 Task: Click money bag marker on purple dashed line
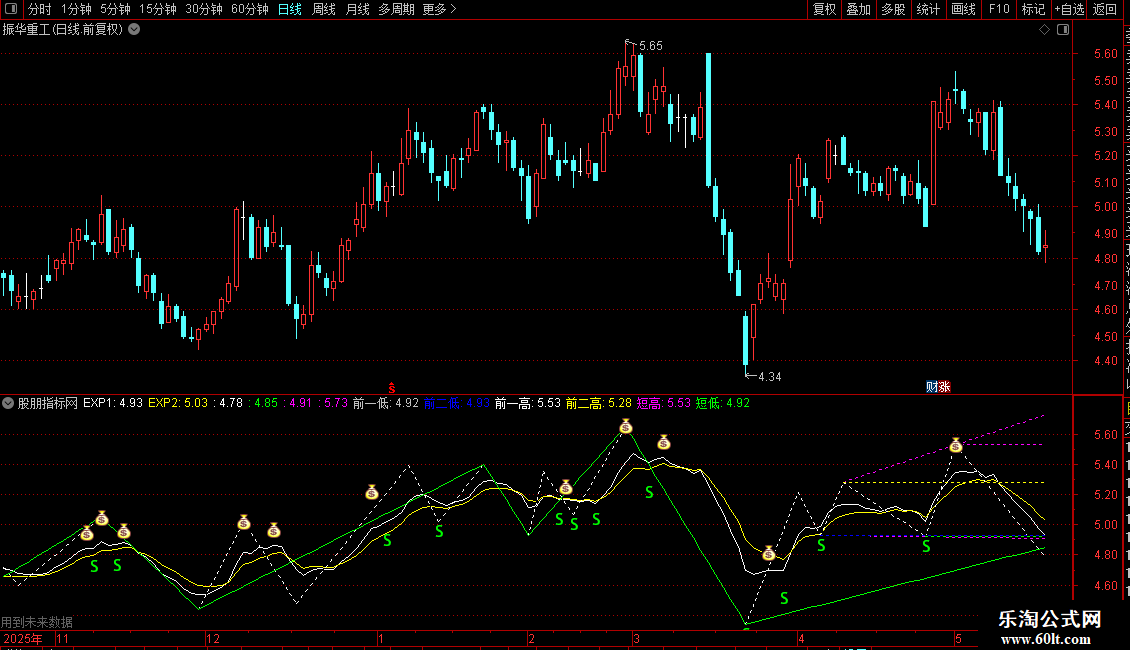click(x=956, y=445)
